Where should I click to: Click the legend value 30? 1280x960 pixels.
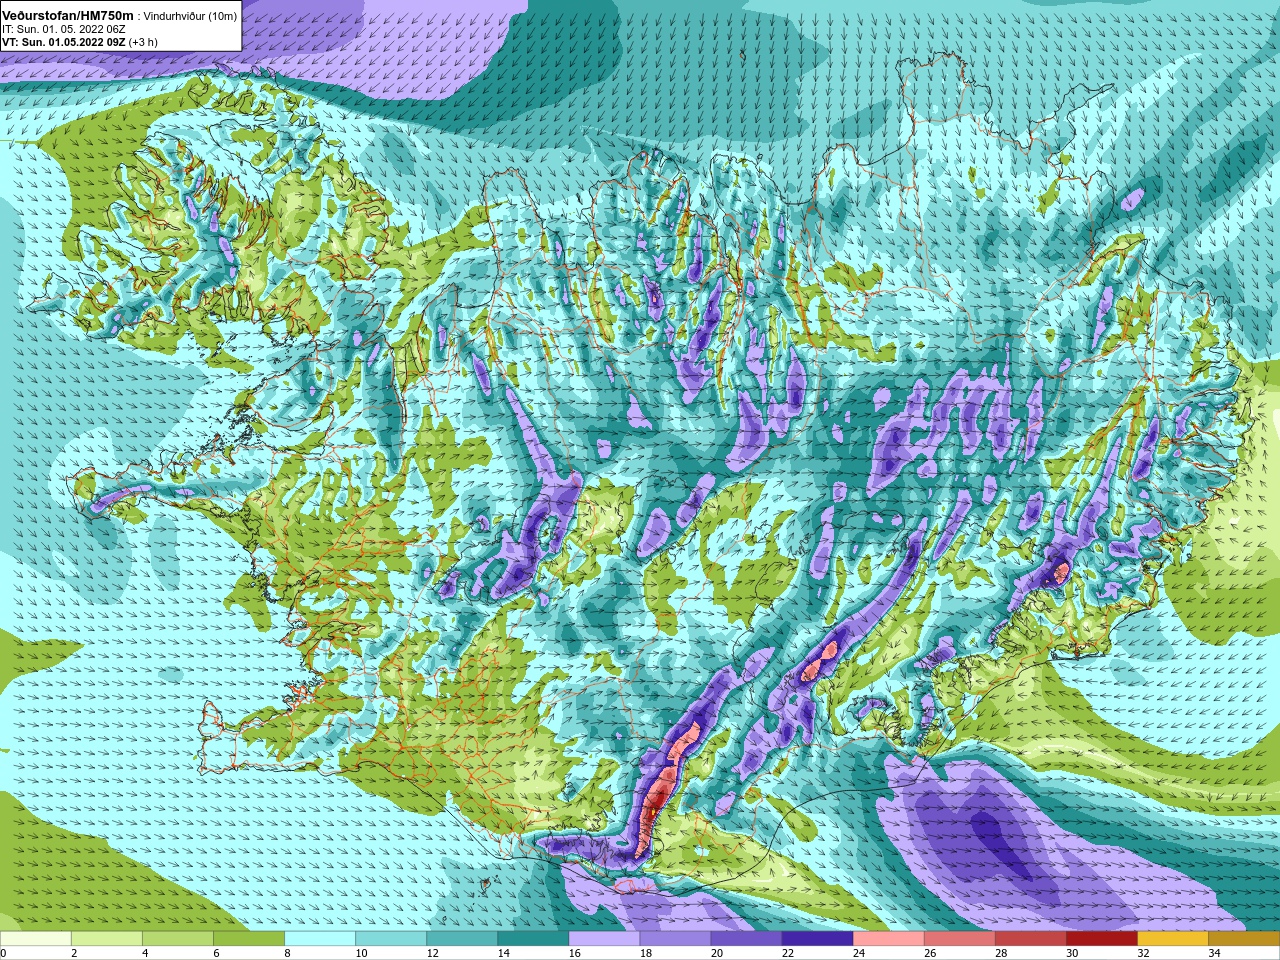click(1071, 953)
